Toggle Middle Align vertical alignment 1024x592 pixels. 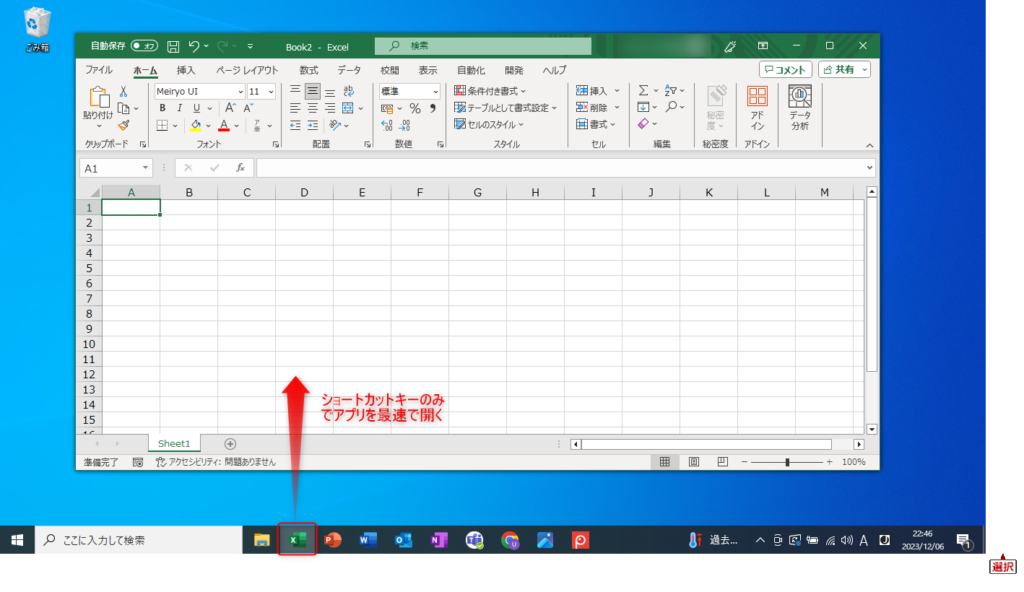[x=313, y=91]
